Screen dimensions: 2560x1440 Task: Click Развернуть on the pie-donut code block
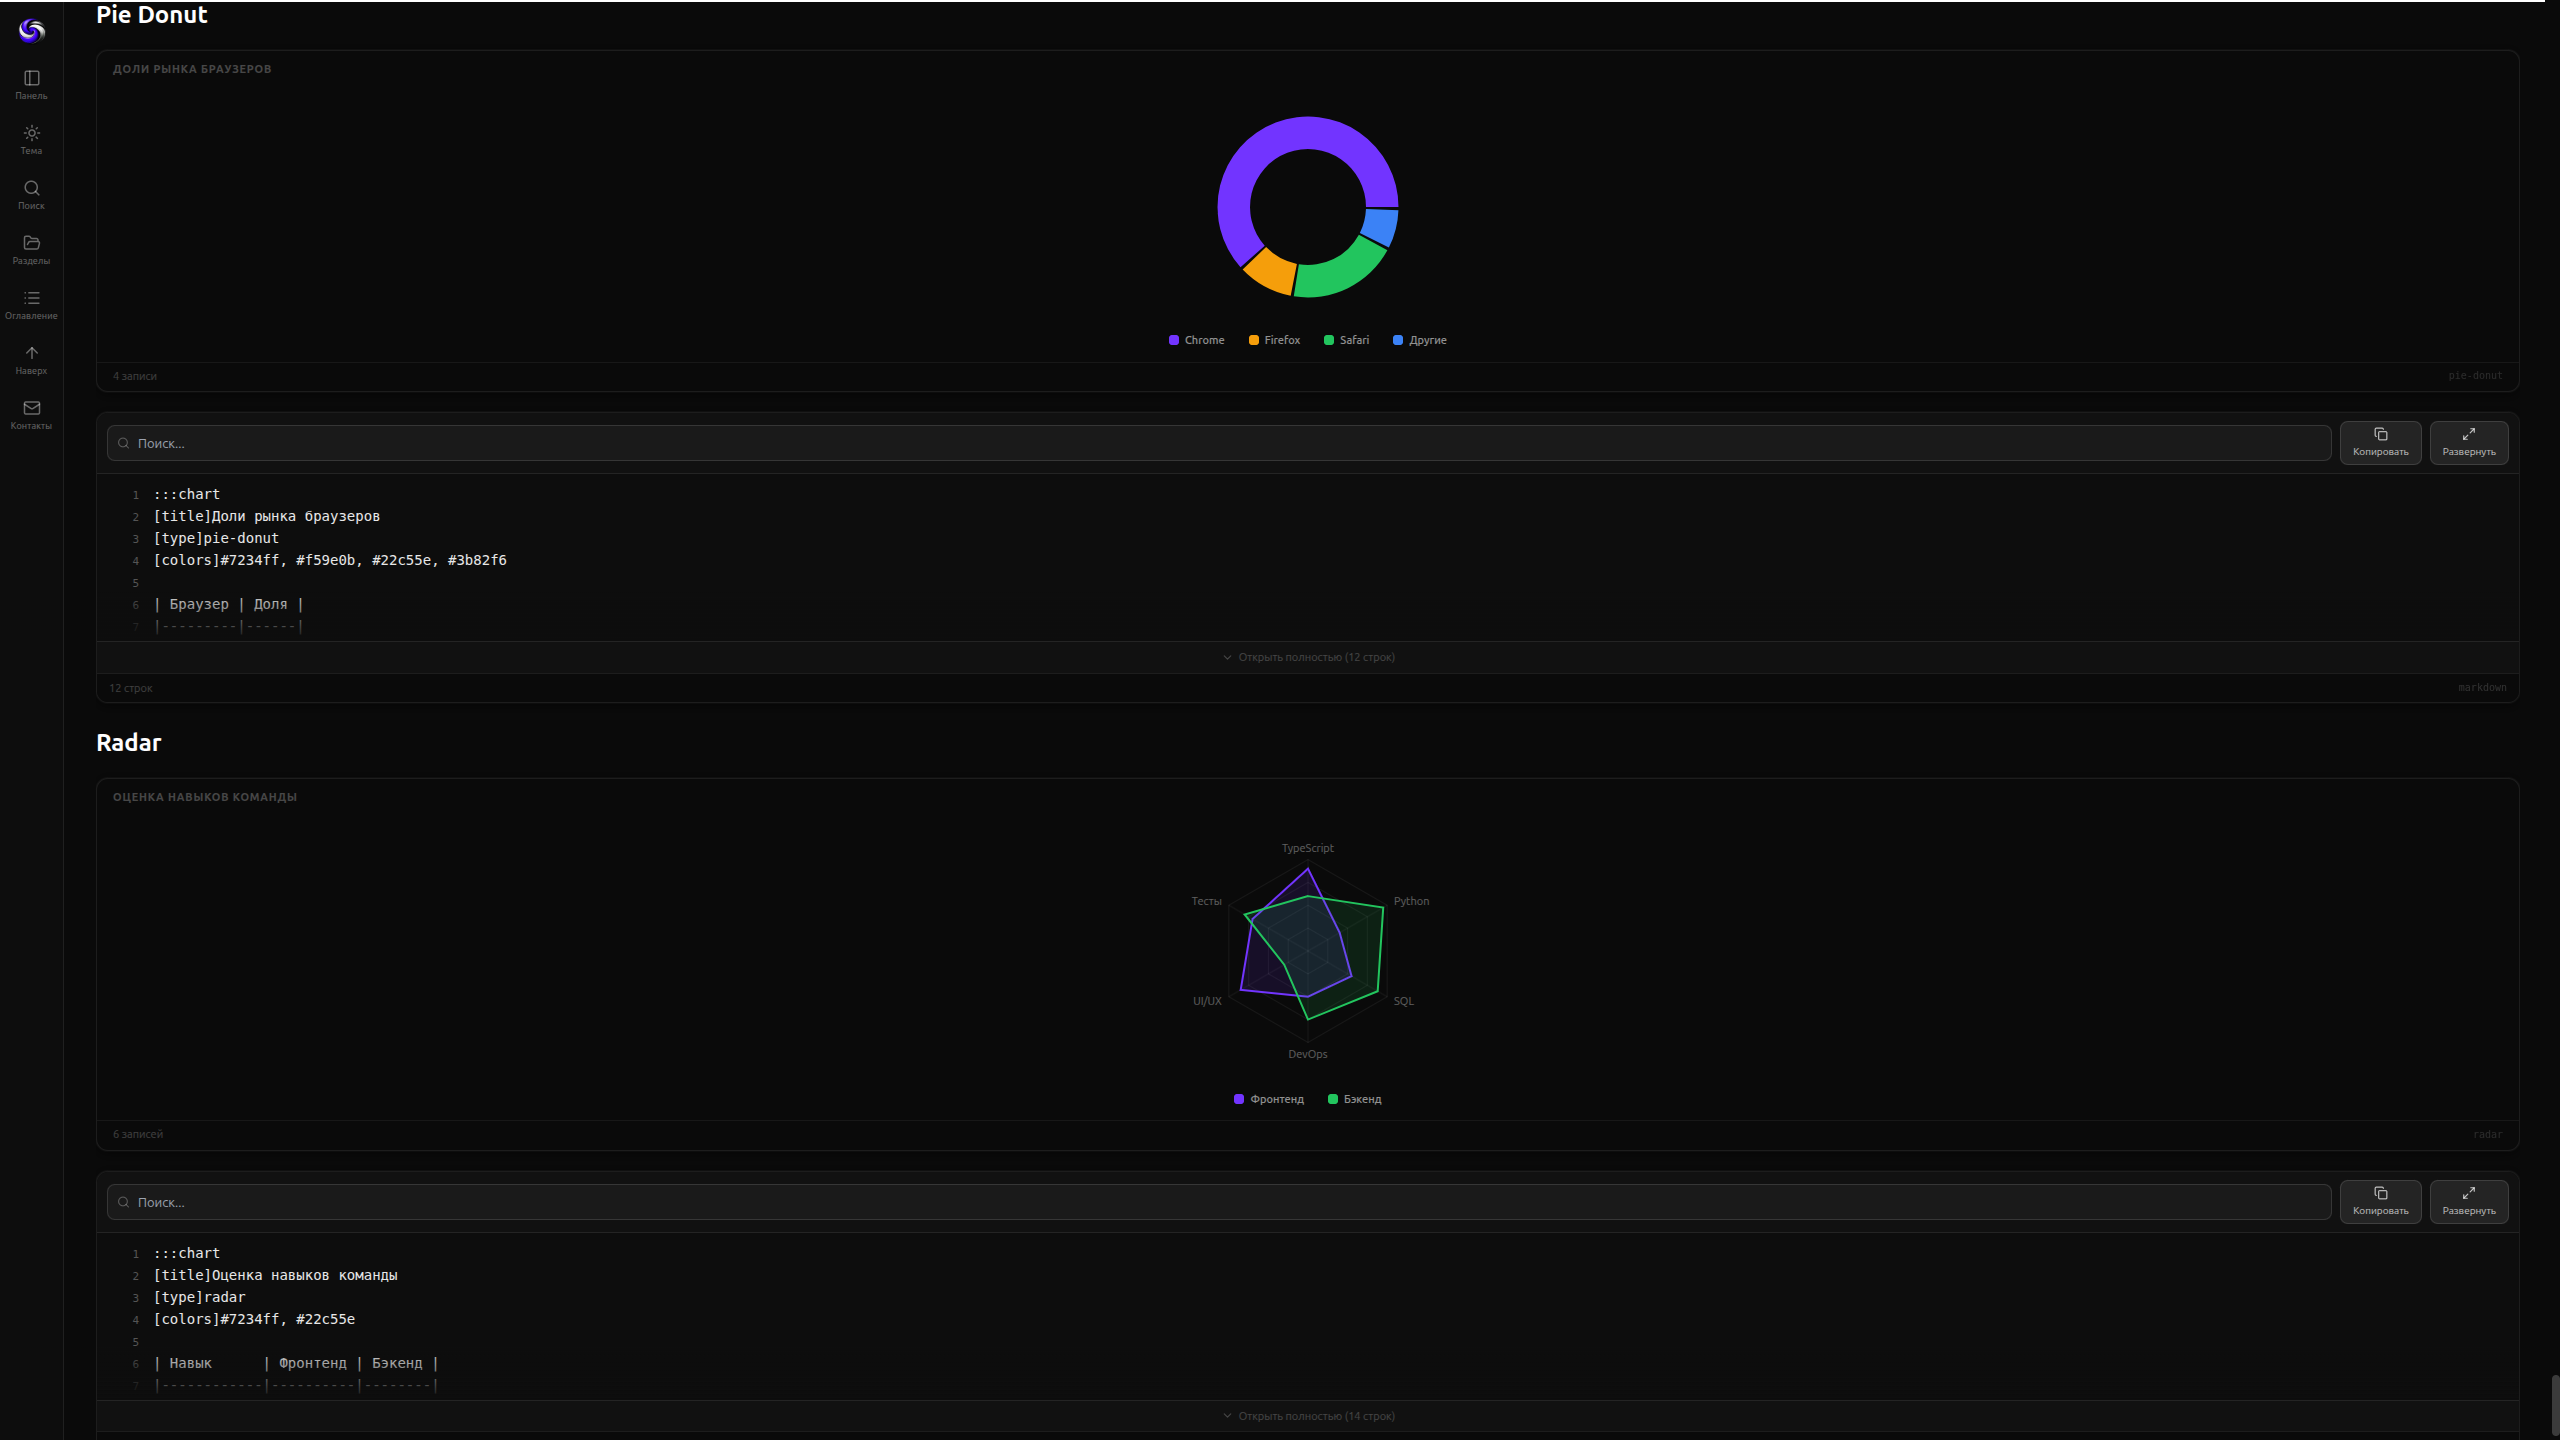tap(2467, 442)
